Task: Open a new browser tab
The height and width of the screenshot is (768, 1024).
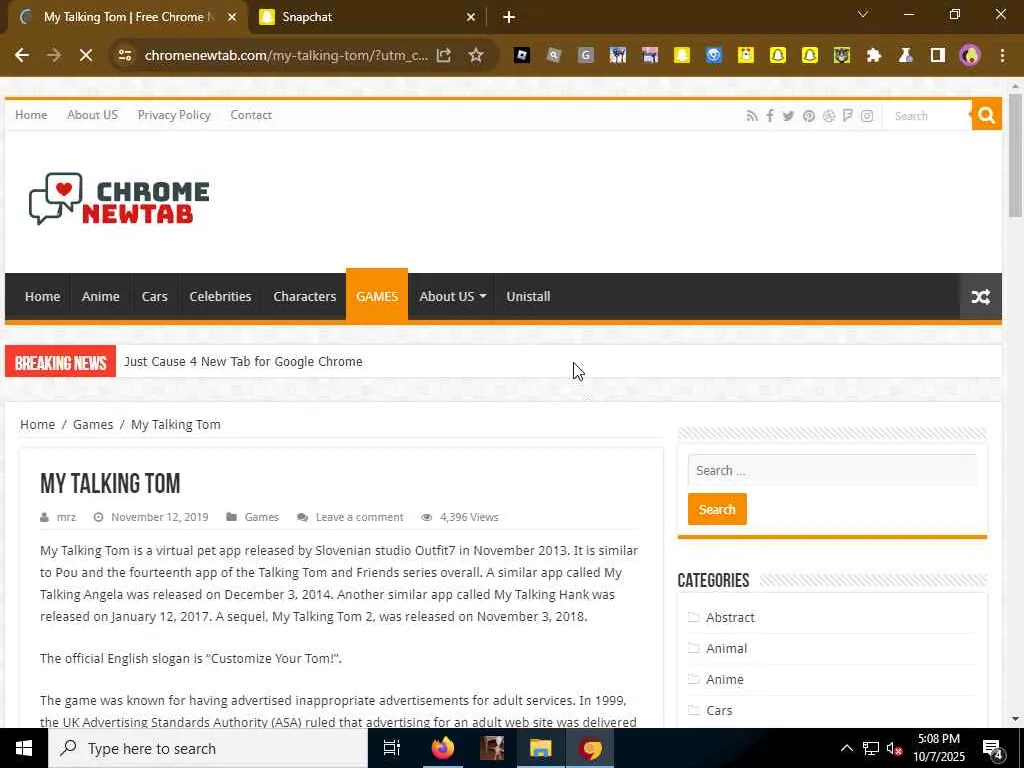Action: 509,17
